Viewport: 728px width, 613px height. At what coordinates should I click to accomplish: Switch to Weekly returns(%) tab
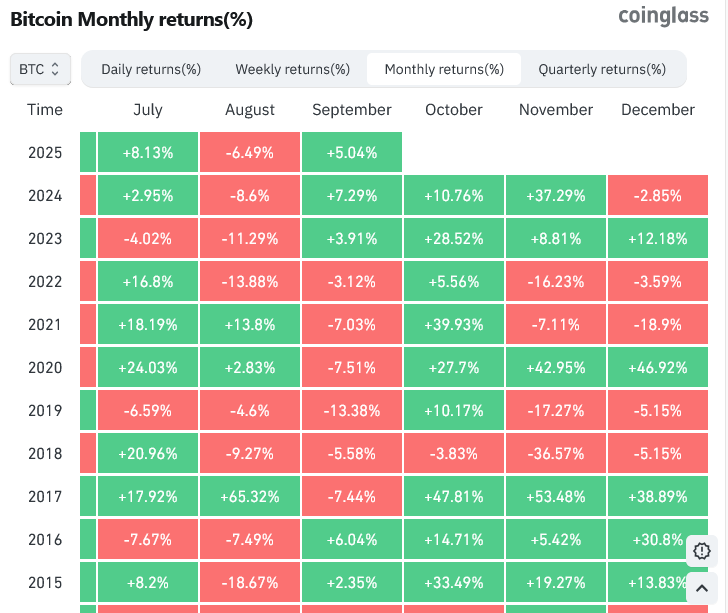pos(292,69)
